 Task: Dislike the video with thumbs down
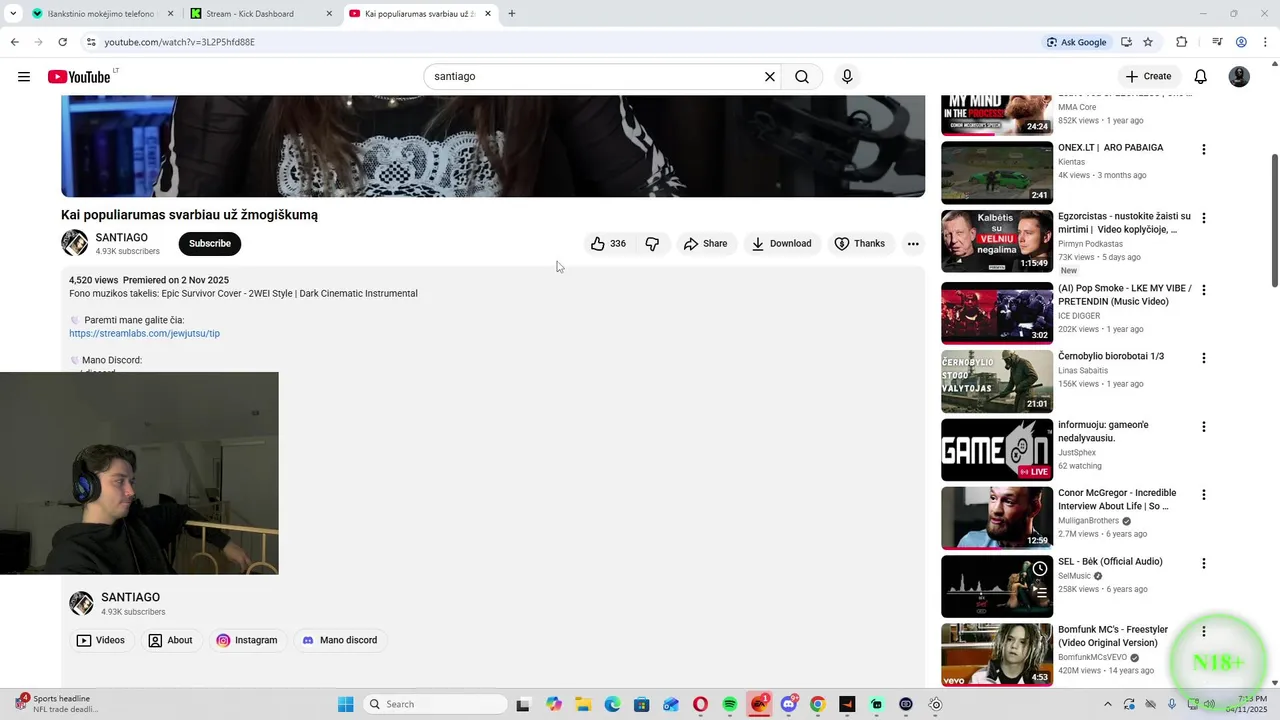coord(652,244)
